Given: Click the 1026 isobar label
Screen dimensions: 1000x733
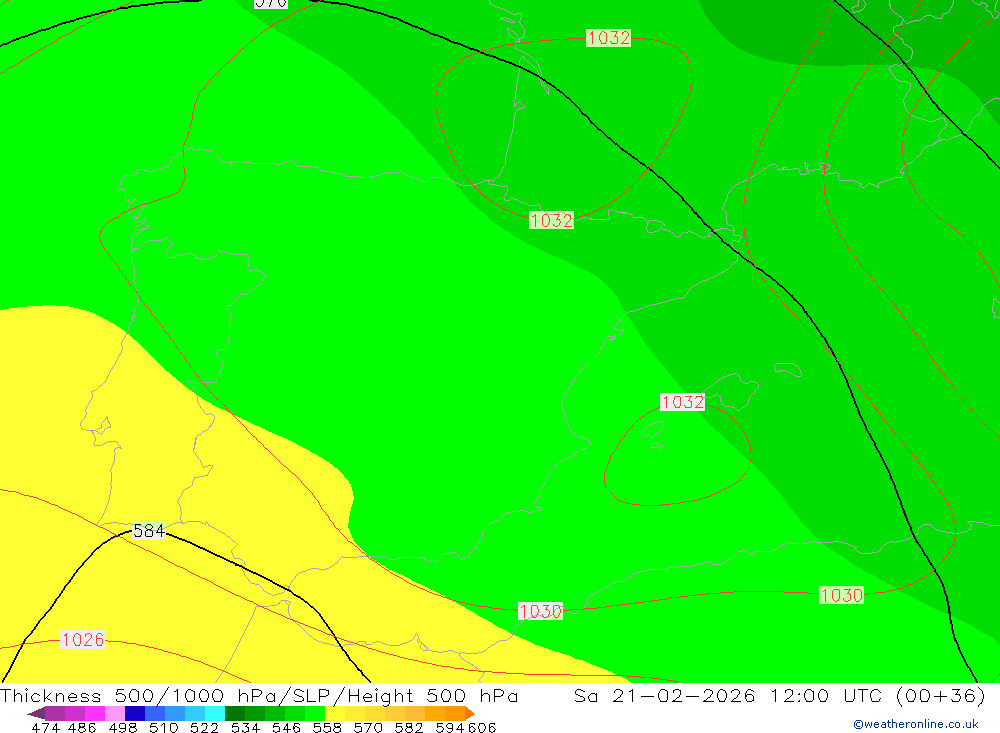Looking at the screenshot, I should coord(82,640).
